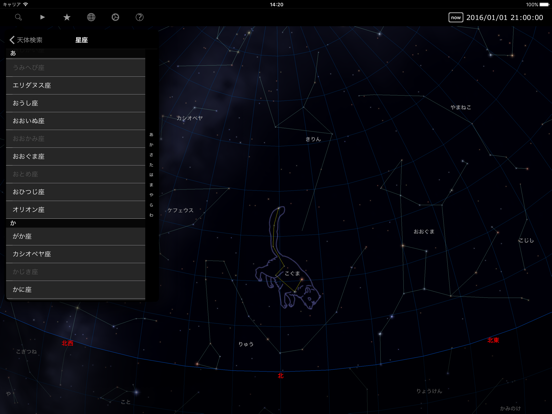
Task: Click the date and time display
Action: pos(504,18)
